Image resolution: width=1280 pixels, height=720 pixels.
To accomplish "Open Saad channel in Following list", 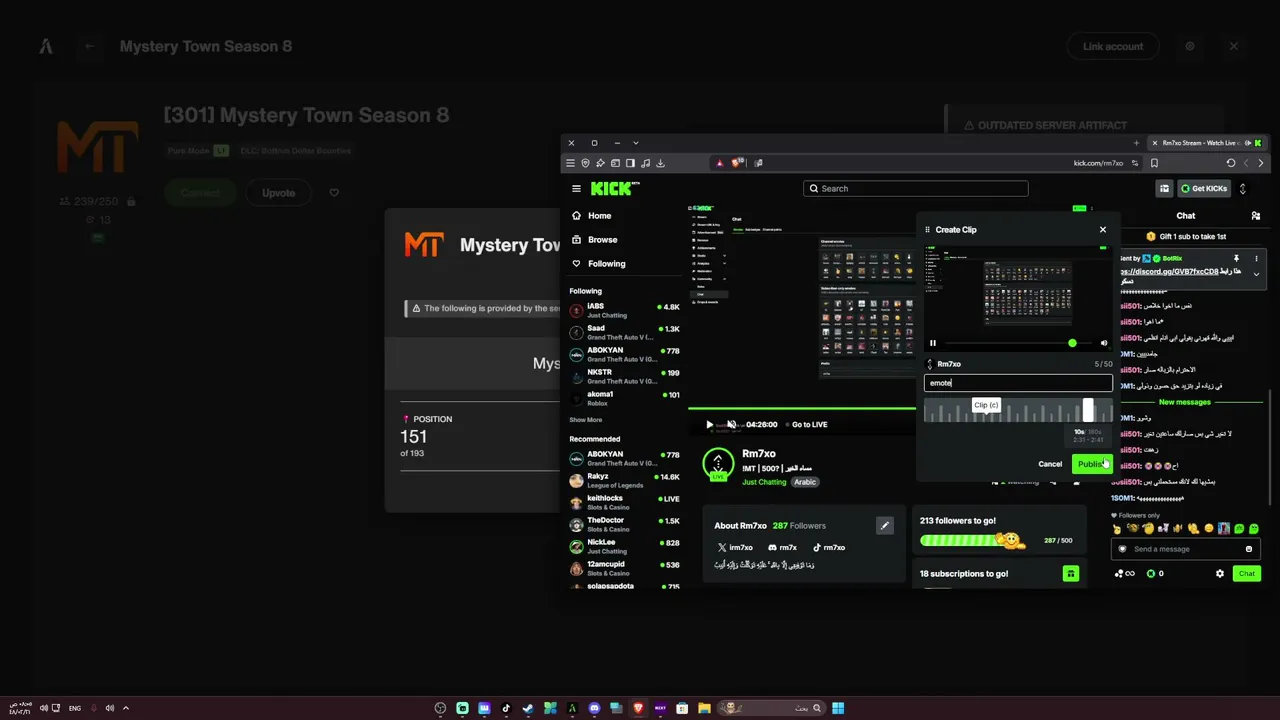I will tap(625, 332).
